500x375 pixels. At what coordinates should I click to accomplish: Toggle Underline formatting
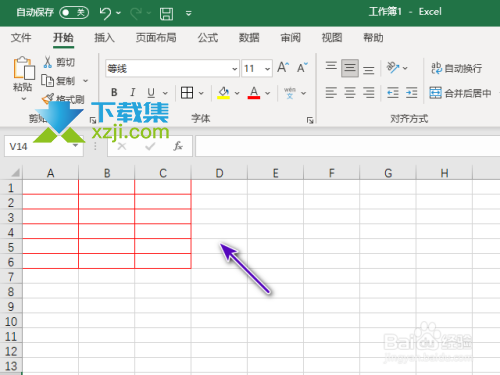tap(151, 92)
